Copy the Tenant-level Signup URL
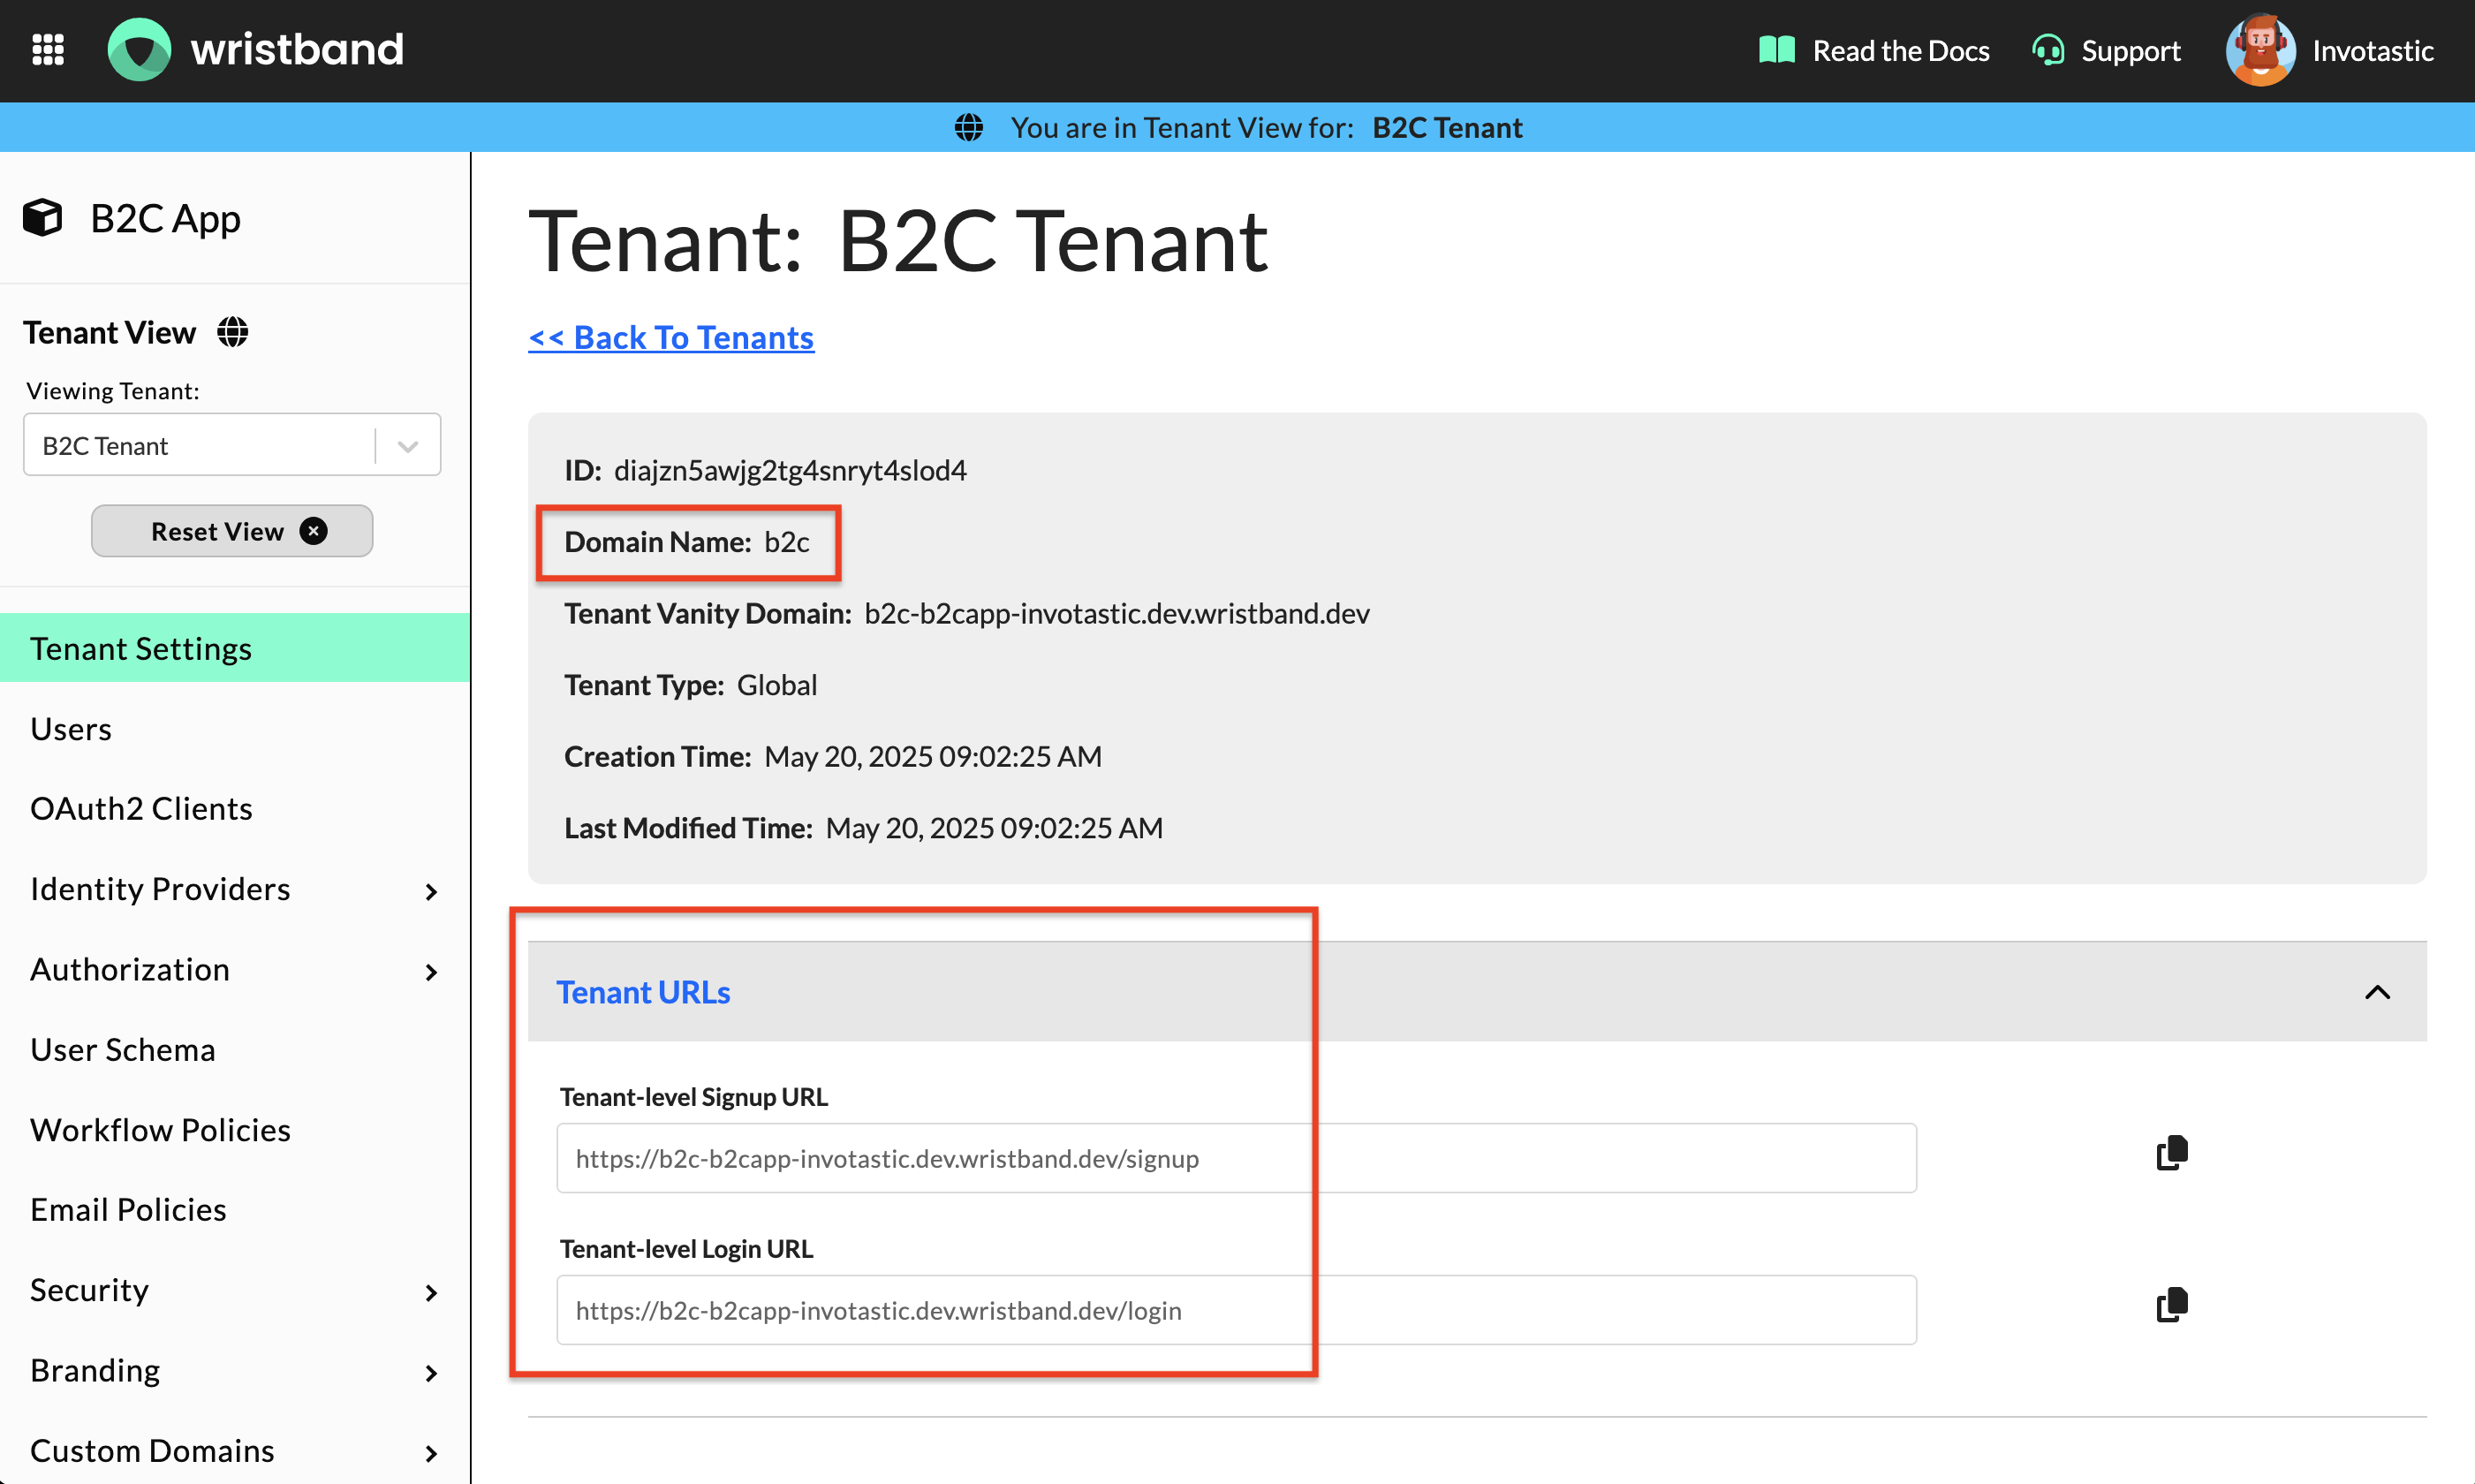 click(x=2171, y=1153)
